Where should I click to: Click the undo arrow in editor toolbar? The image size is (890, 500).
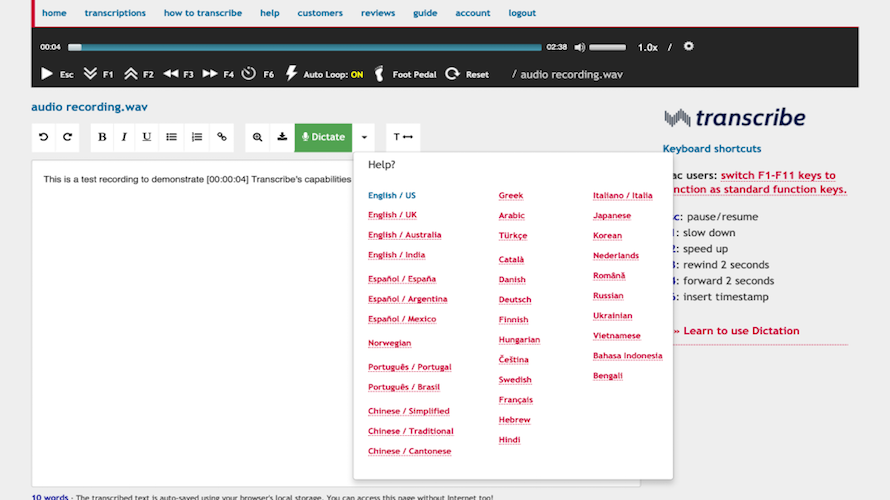(x=43, y=137)
